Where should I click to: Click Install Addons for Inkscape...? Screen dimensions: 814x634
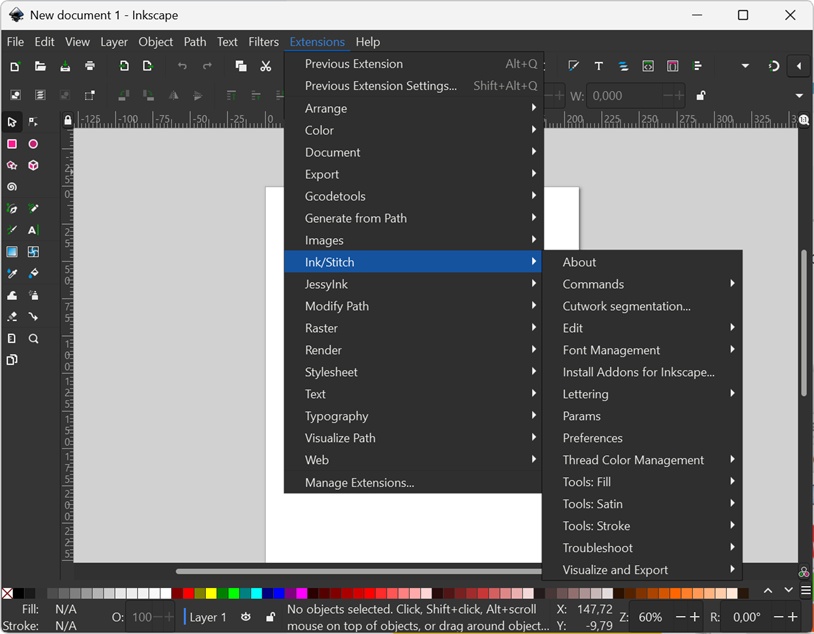pos(642,372)
